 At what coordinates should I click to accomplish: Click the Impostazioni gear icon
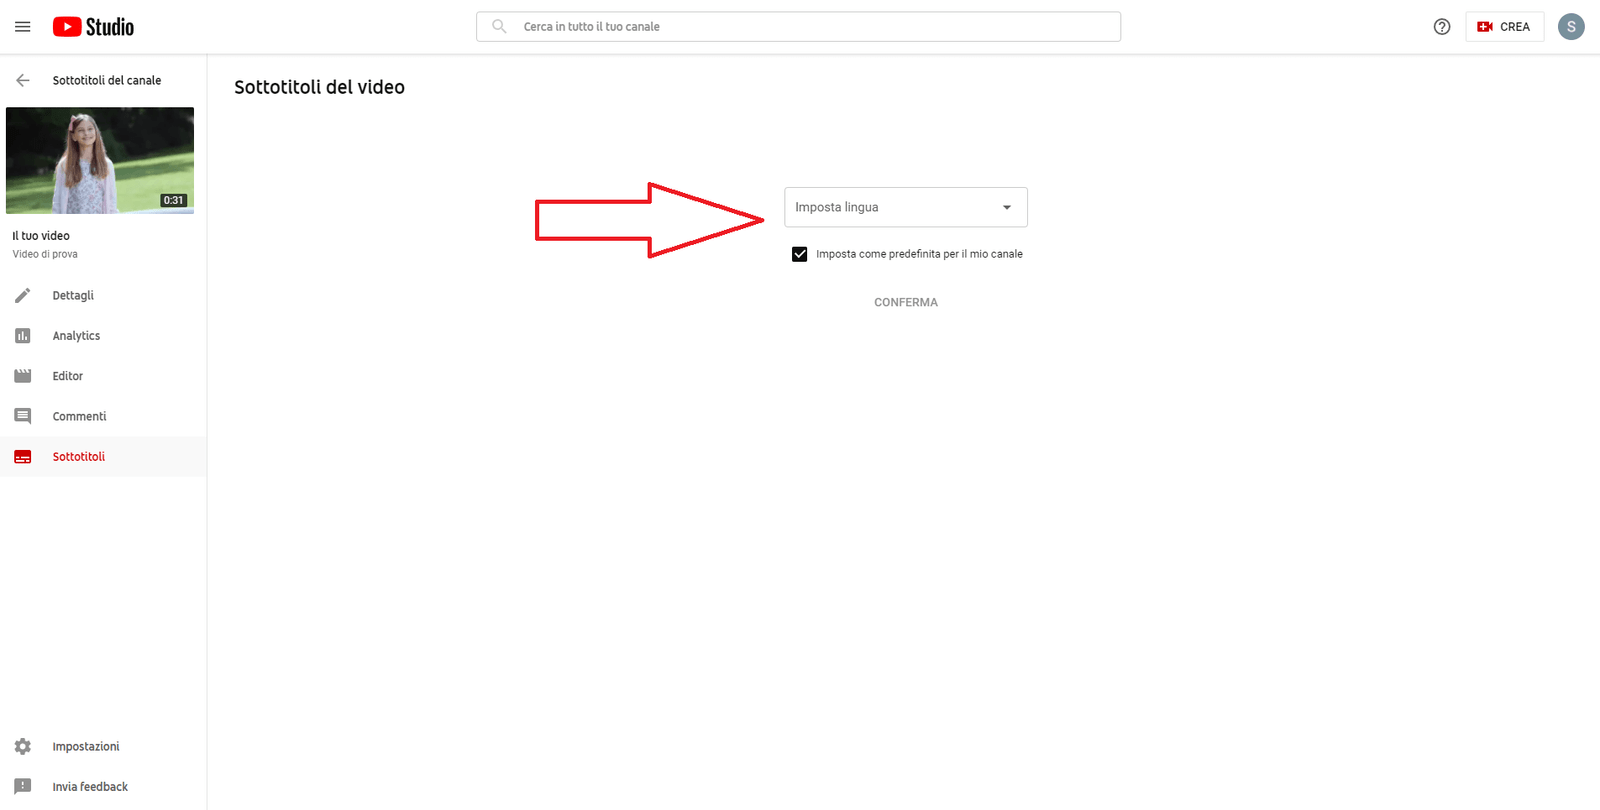pyautogui.click(x=23, y=747)
